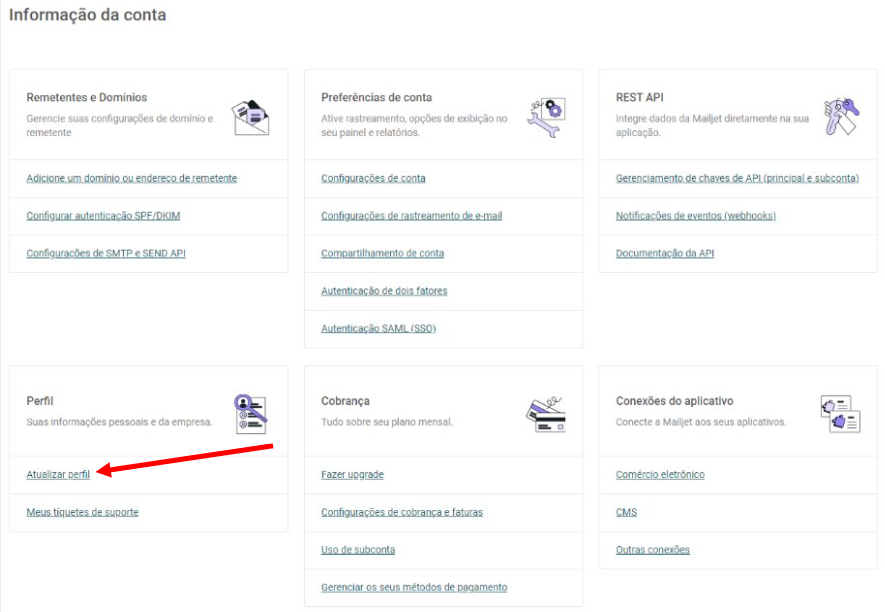Open Configurações de cobrança e faturas
The height and width of the screenshot is (612, 885).
402,512
